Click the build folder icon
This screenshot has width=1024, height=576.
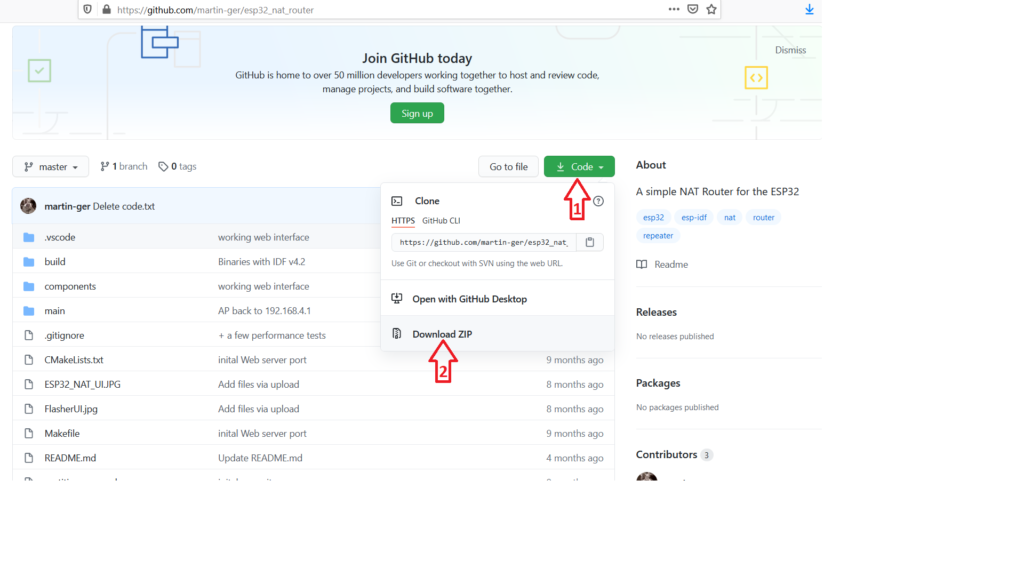pyautogui.click(x=29, y=262)
